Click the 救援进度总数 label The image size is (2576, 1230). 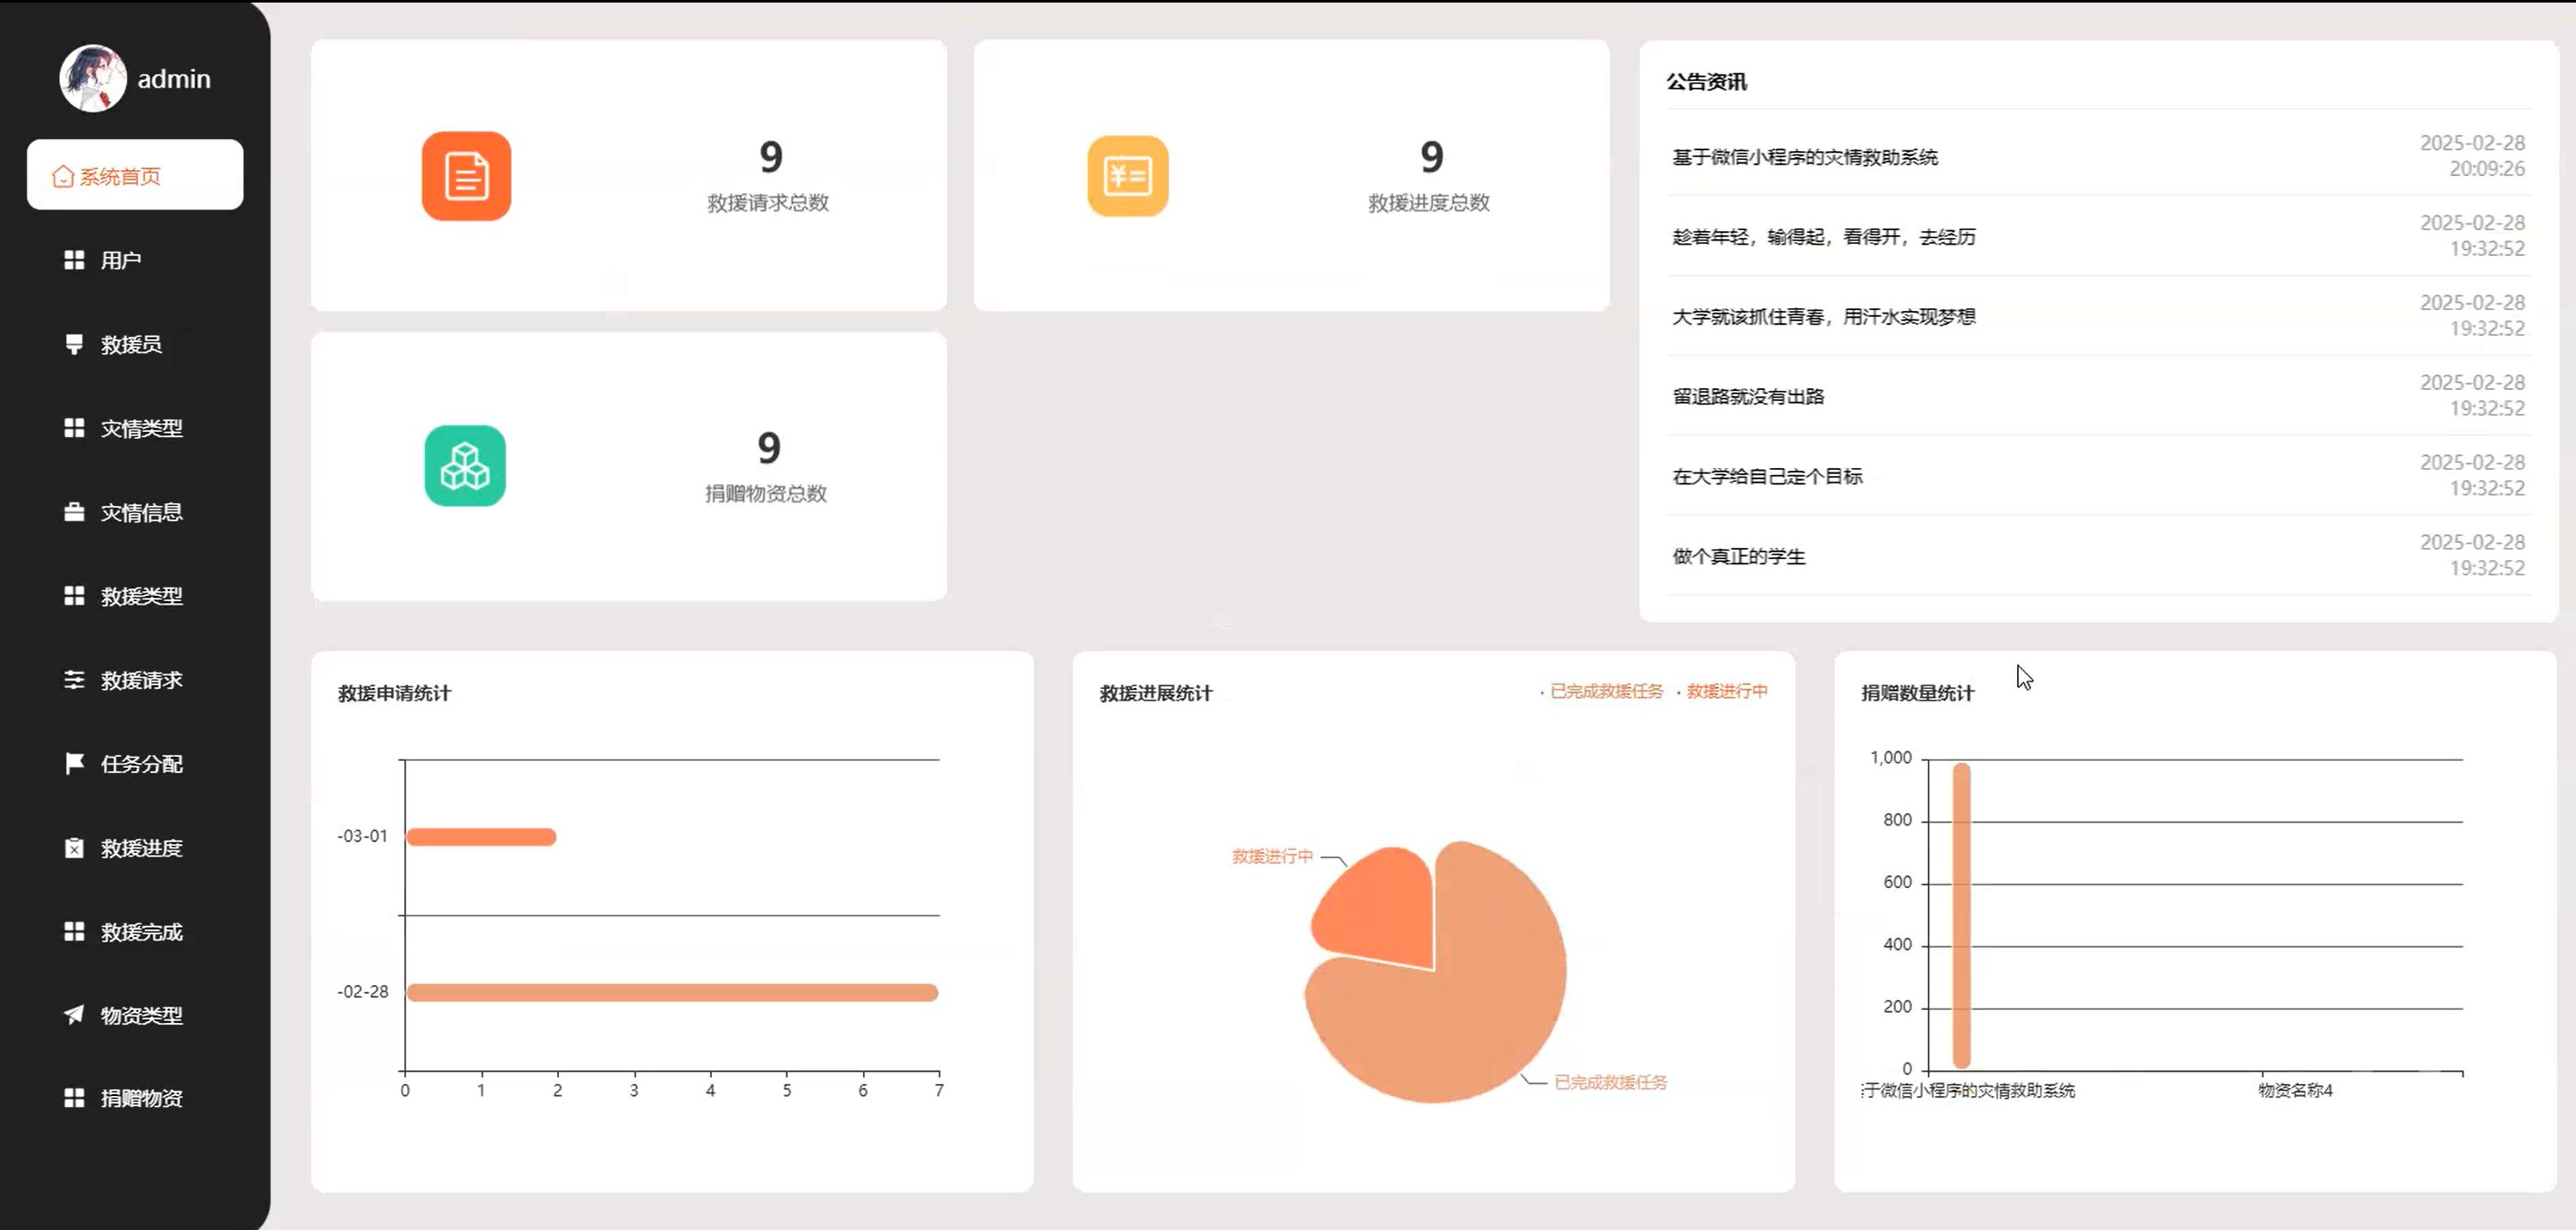click(x=1429, y=203)
